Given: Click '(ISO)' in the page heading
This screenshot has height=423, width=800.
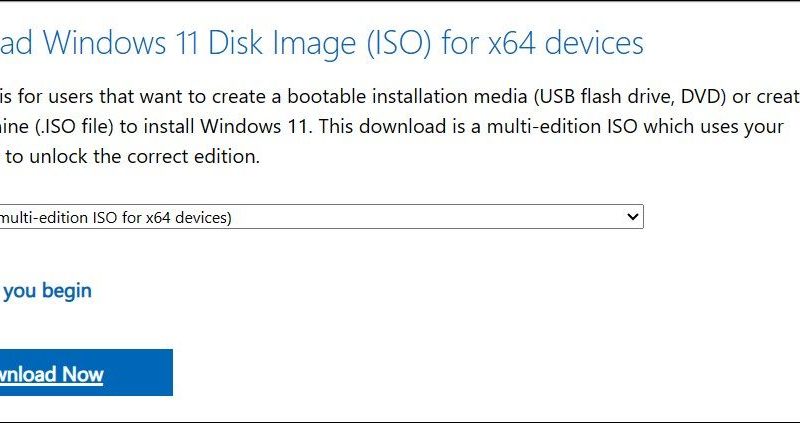Looking at the screenshot, I should tap(395, 44).
